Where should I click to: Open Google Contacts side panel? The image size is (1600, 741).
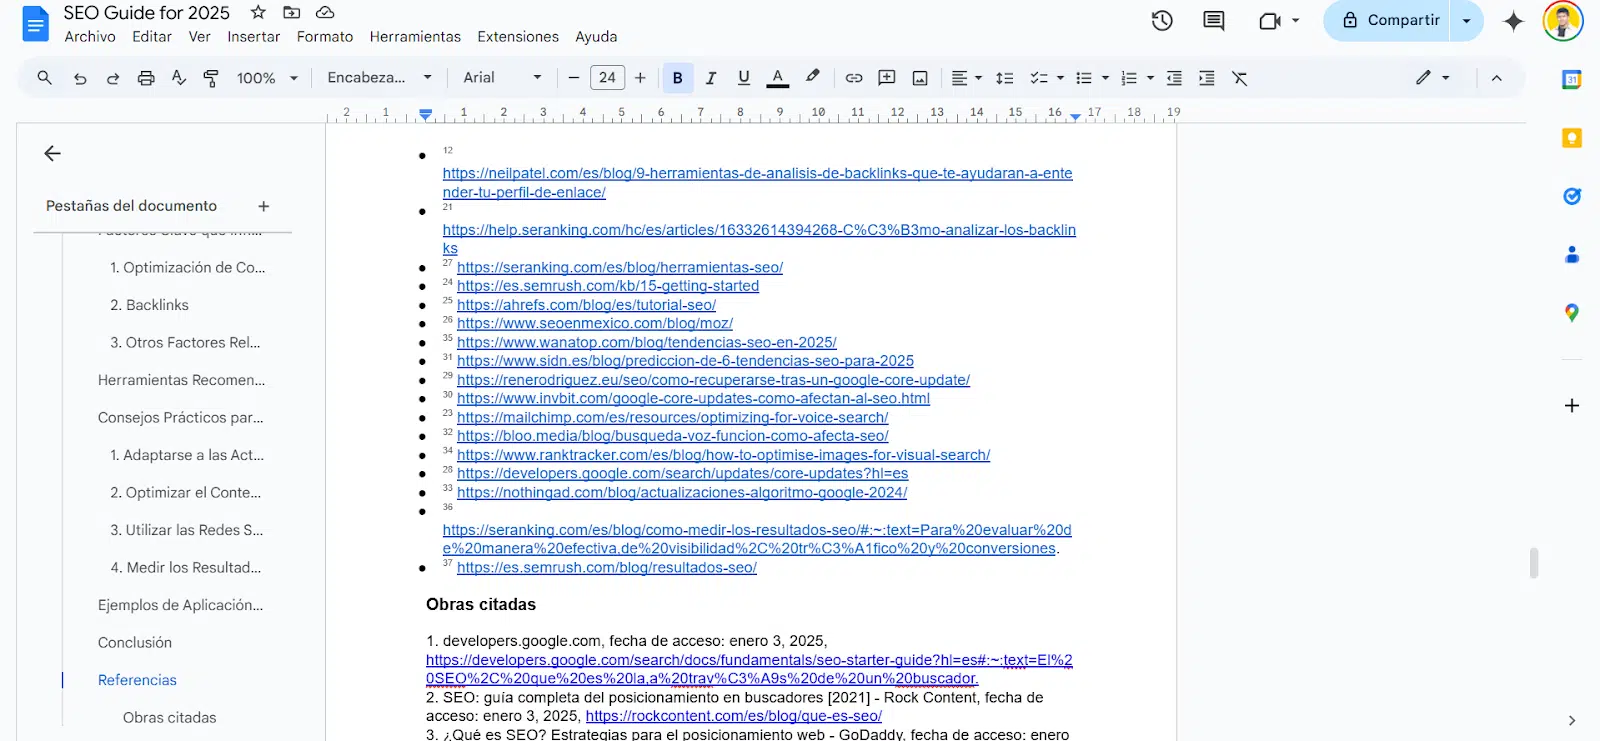click(x=1572, y=255)
